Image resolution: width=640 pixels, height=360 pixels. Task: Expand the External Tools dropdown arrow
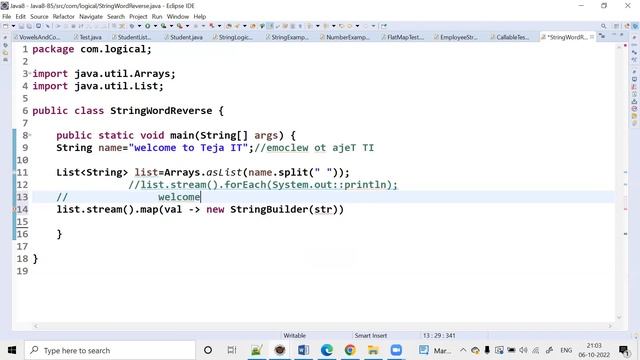[187, 26]
